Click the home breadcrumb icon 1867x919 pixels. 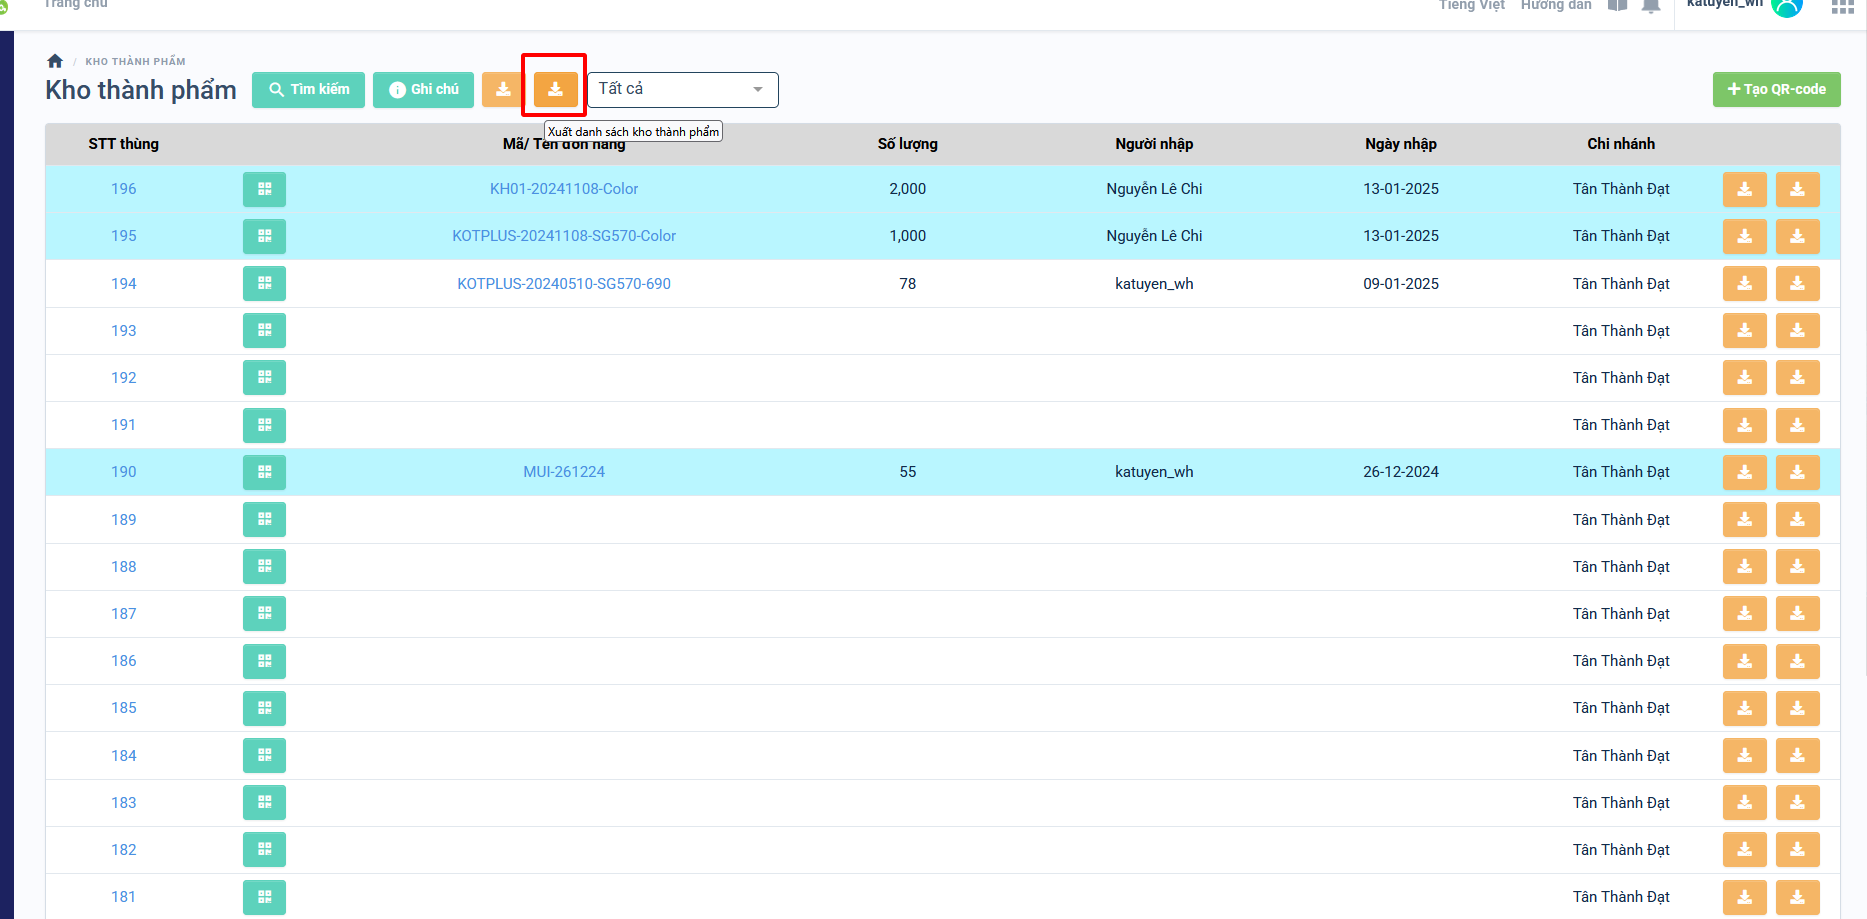click(x=55, y=61)
